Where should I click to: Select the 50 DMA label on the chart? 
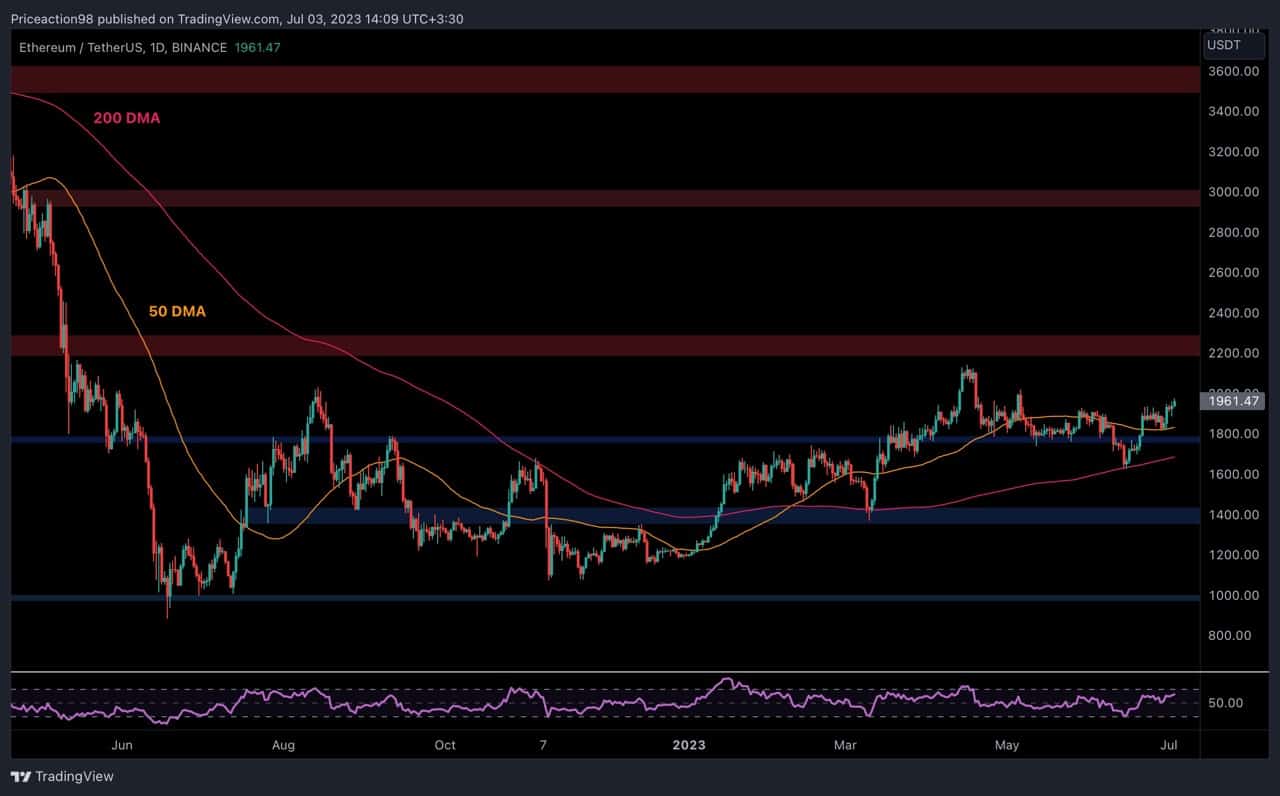click(x=178, y=311)
